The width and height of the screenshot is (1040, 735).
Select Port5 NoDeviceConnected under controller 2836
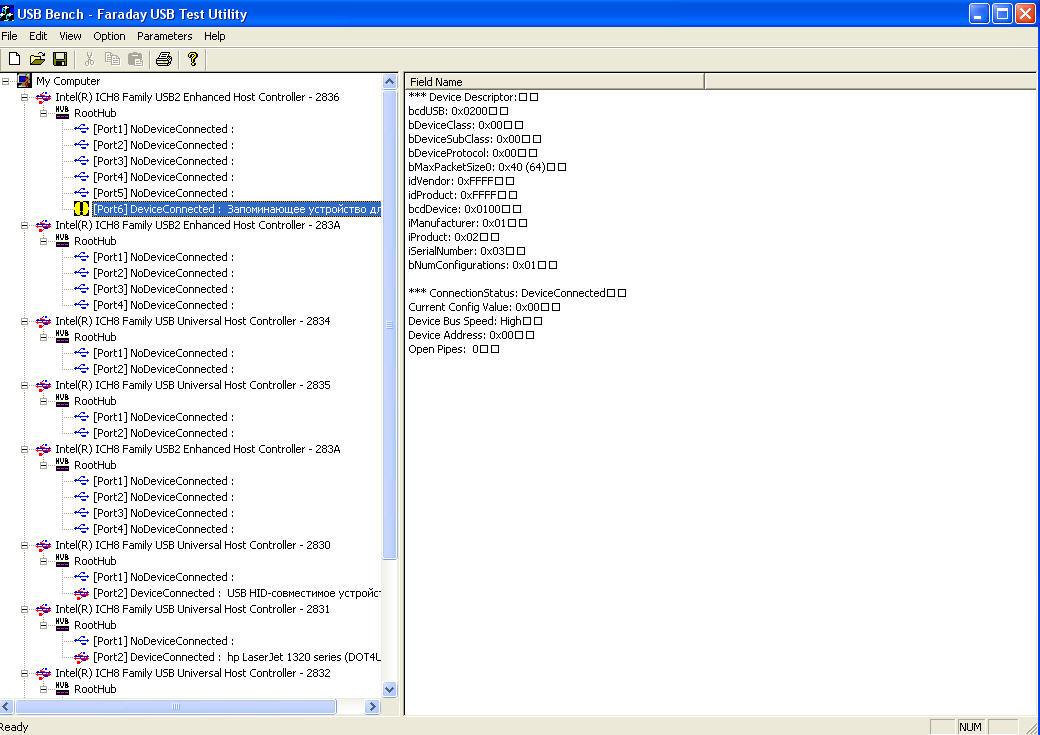coord(163,193)
